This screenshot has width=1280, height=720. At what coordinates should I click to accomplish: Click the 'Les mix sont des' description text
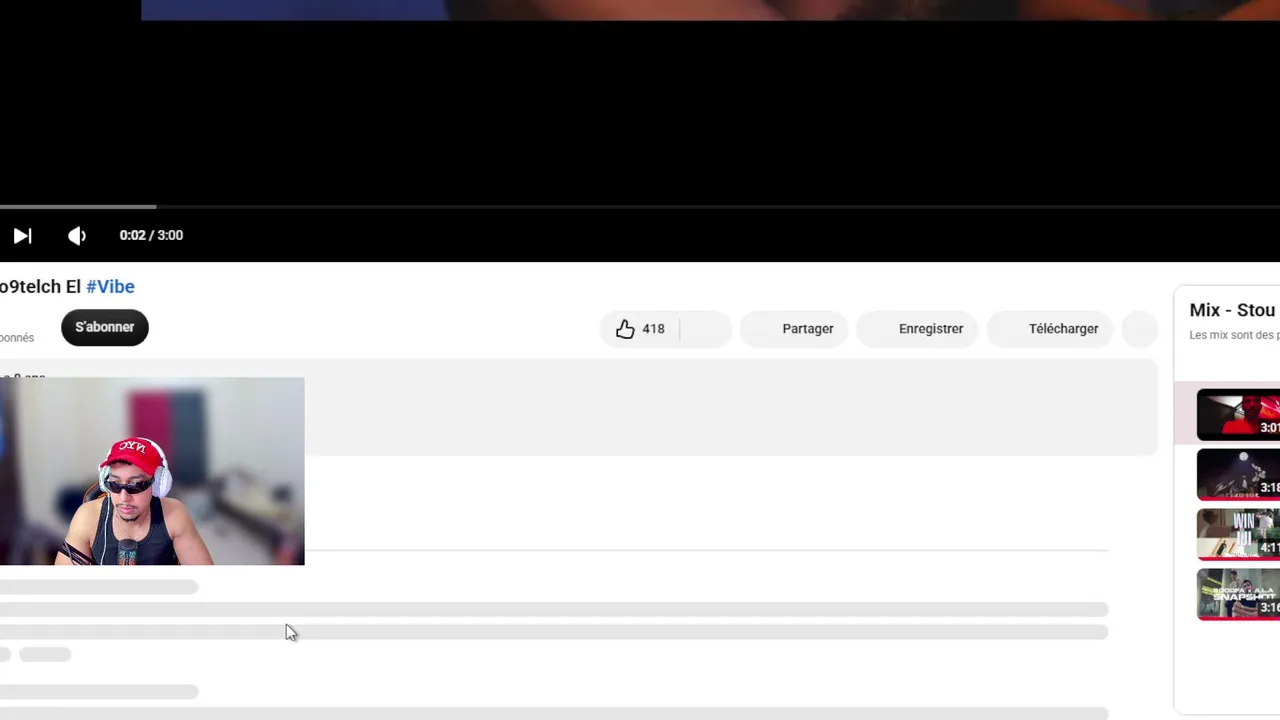1234,335
